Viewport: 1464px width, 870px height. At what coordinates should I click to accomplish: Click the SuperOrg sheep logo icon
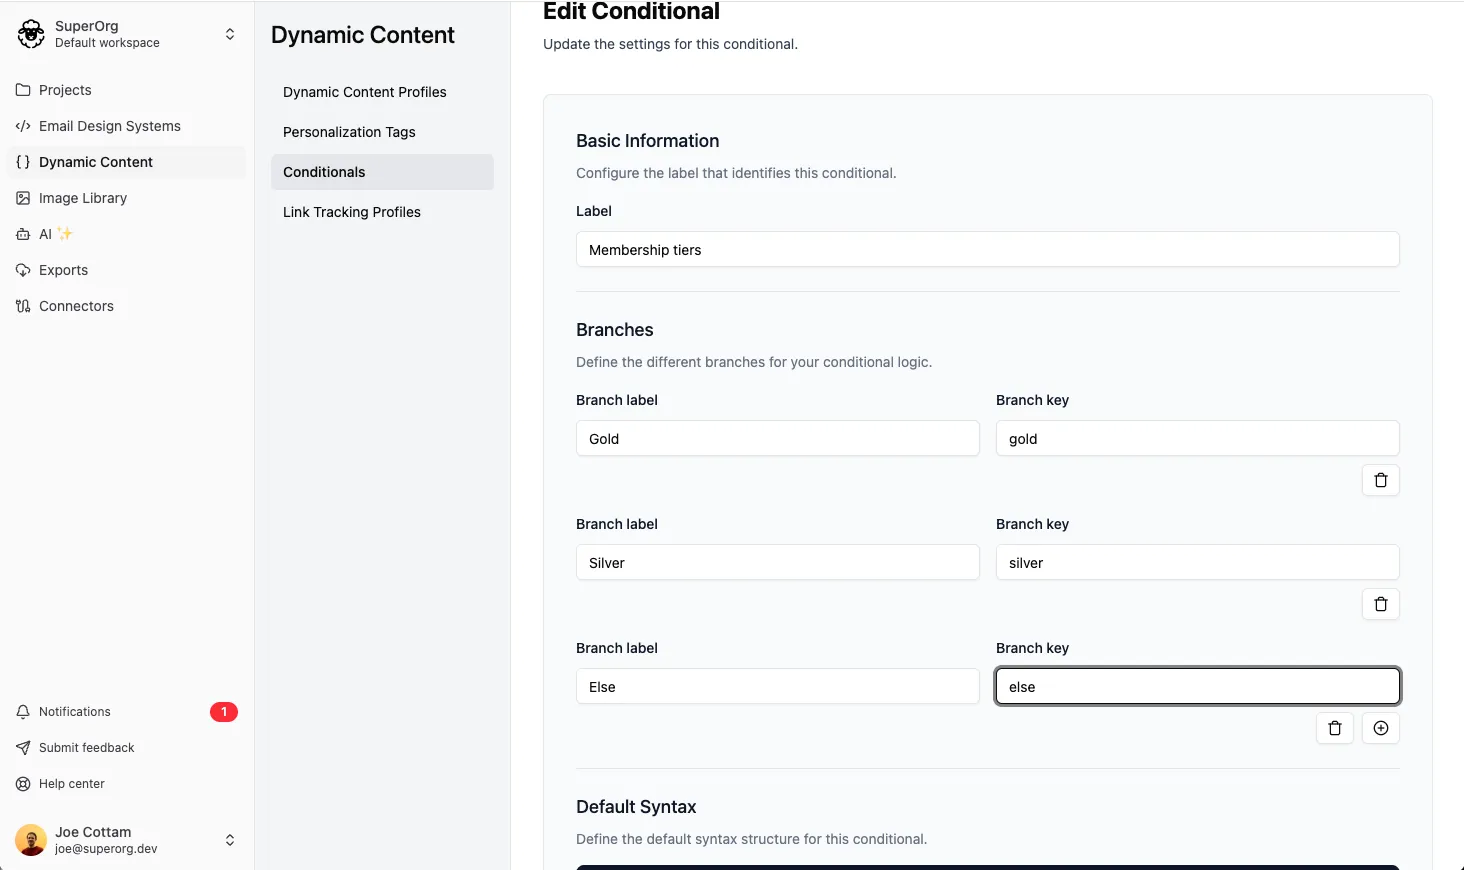pos(31,34)
